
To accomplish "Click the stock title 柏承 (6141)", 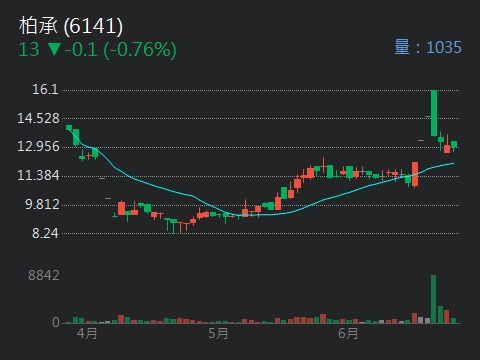I will click(x=71, y=26).
